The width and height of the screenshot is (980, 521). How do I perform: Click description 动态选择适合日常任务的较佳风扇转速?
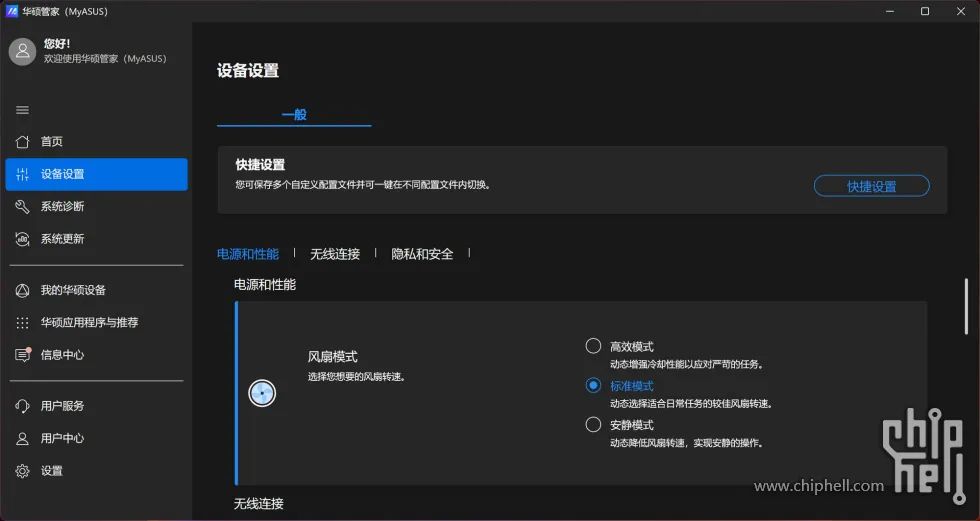691,404
